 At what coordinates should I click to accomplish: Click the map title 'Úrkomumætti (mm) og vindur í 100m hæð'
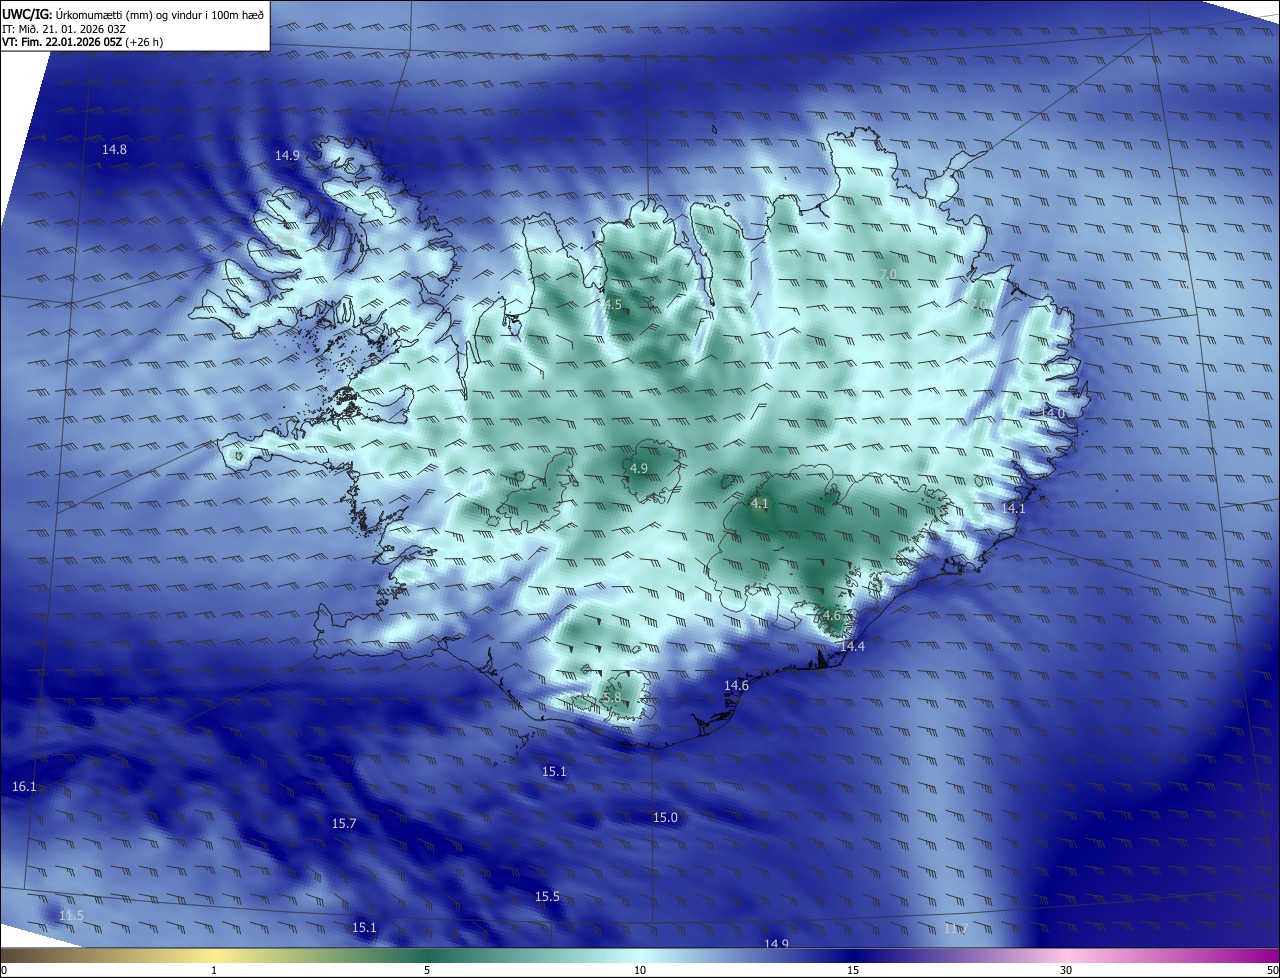160,14
